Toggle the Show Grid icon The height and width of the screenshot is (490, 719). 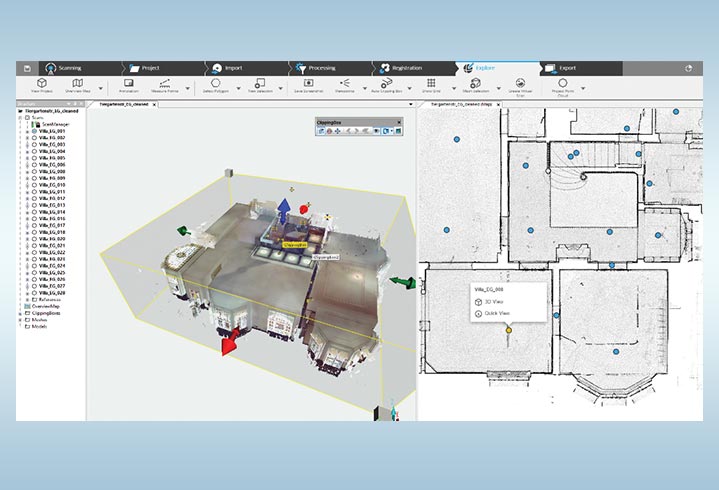(x=431, y=84)
